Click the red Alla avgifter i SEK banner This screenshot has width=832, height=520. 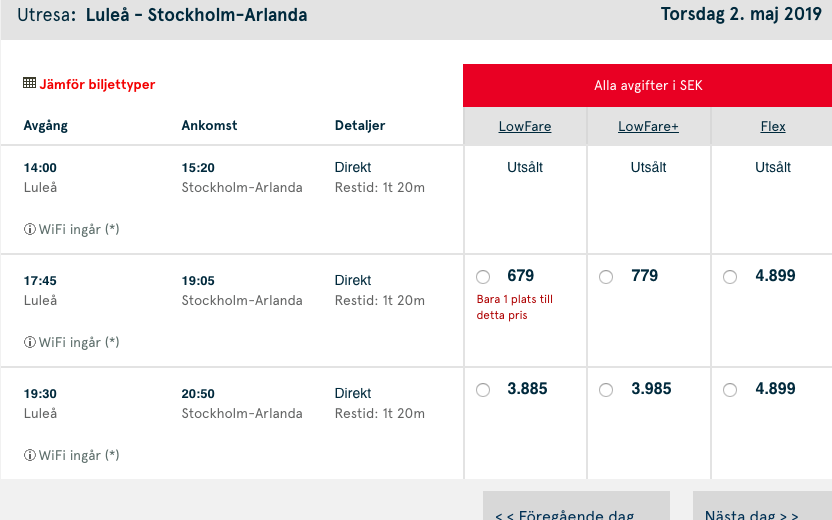648,86
